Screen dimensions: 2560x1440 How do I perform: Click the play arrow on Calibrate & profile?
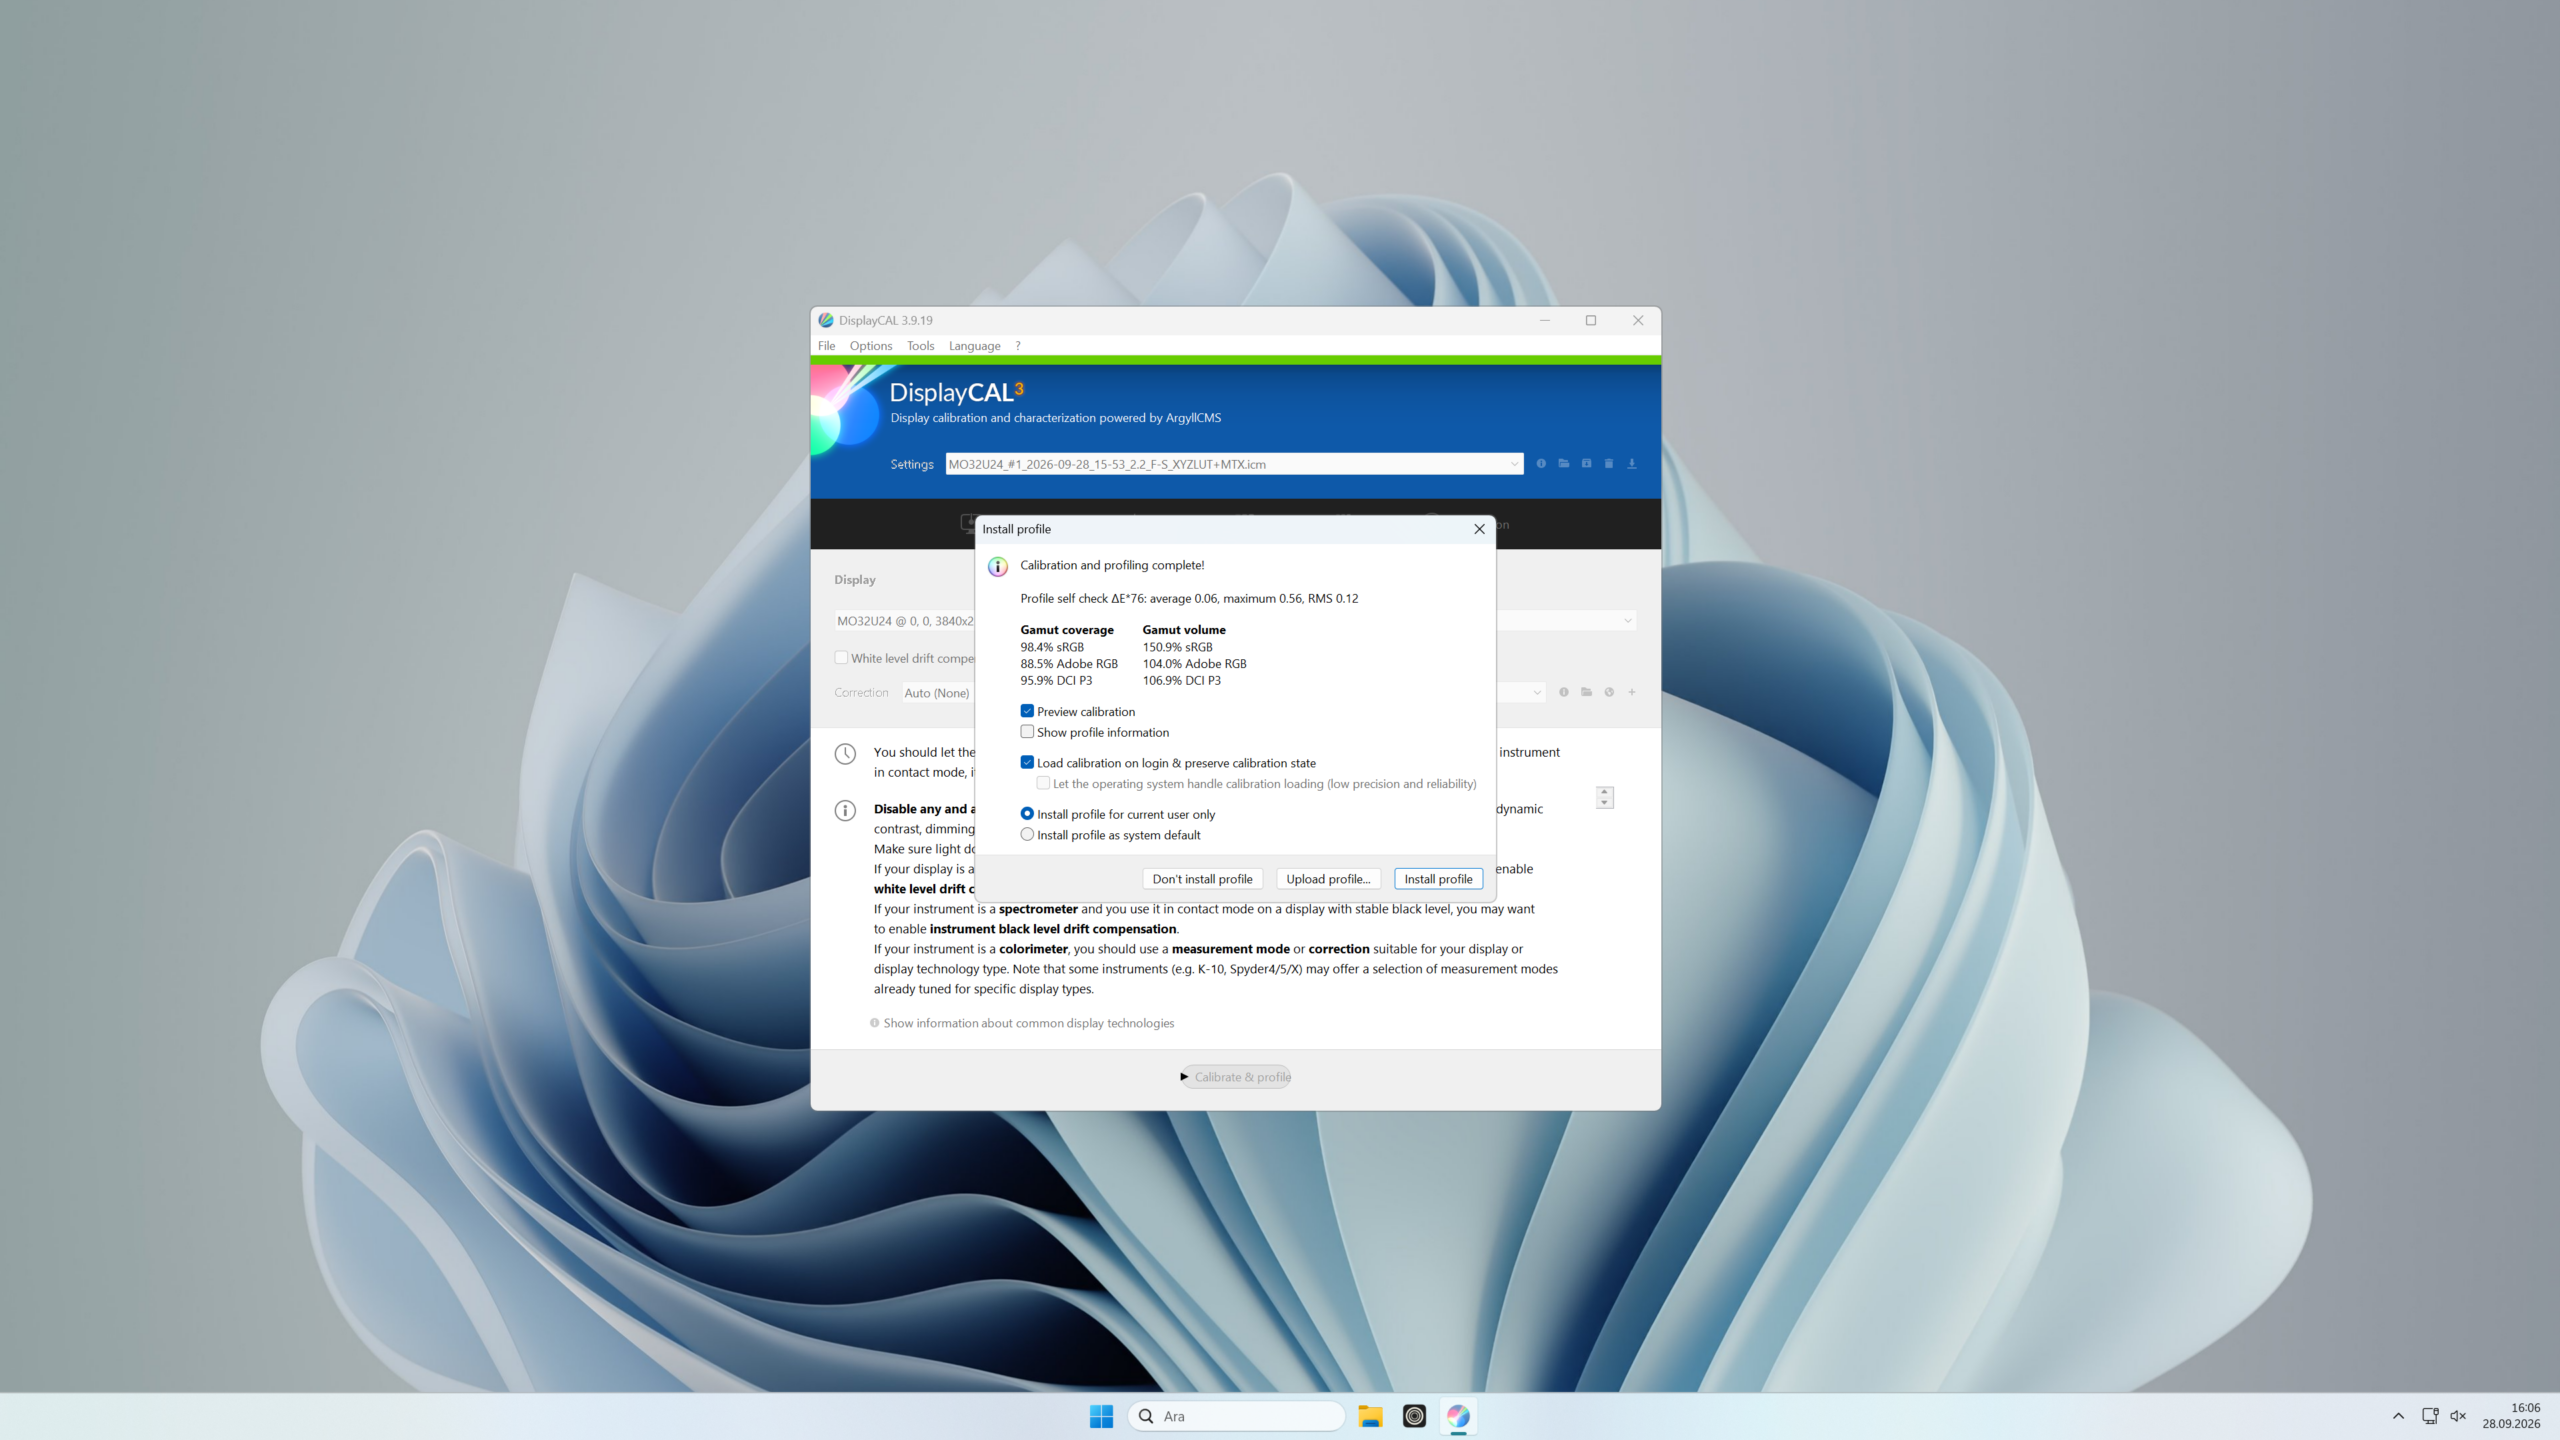[1184, 1077]
